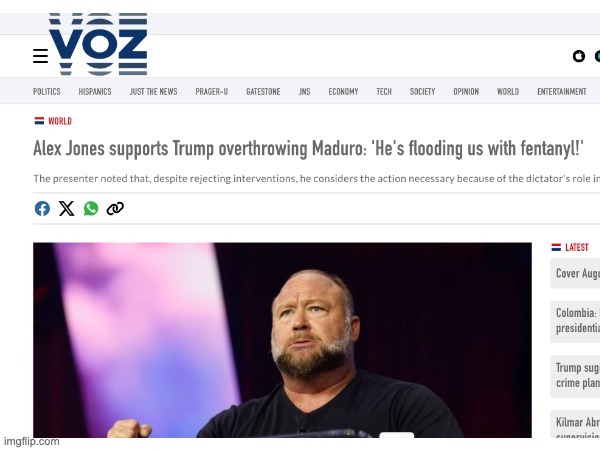This screenshot has width=600, height=450.
Task: Click the Alex Jones article photo
Action: click(x=282, y=340)
